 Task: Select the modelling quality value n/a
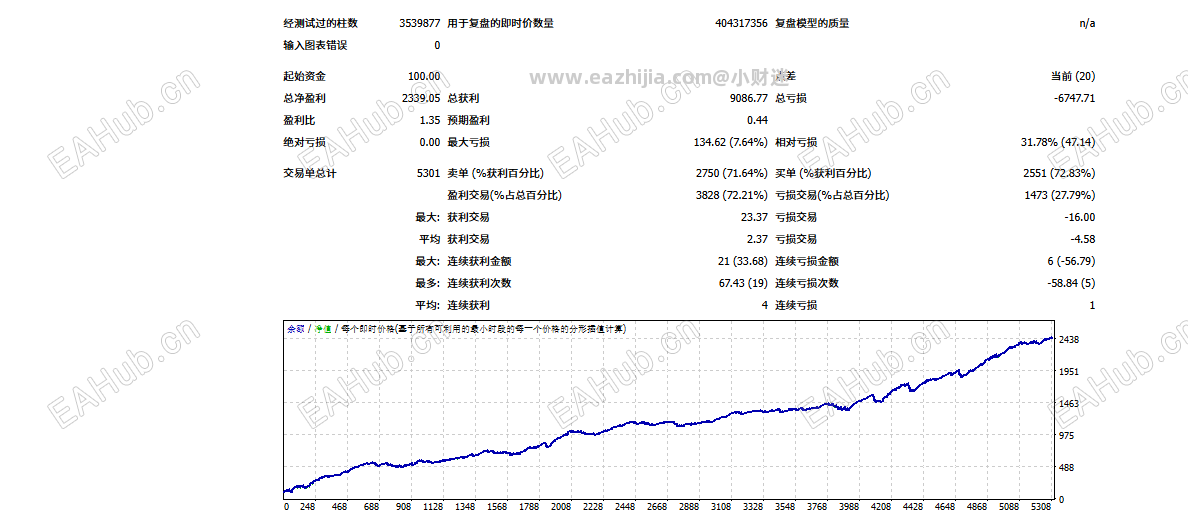1087,23
